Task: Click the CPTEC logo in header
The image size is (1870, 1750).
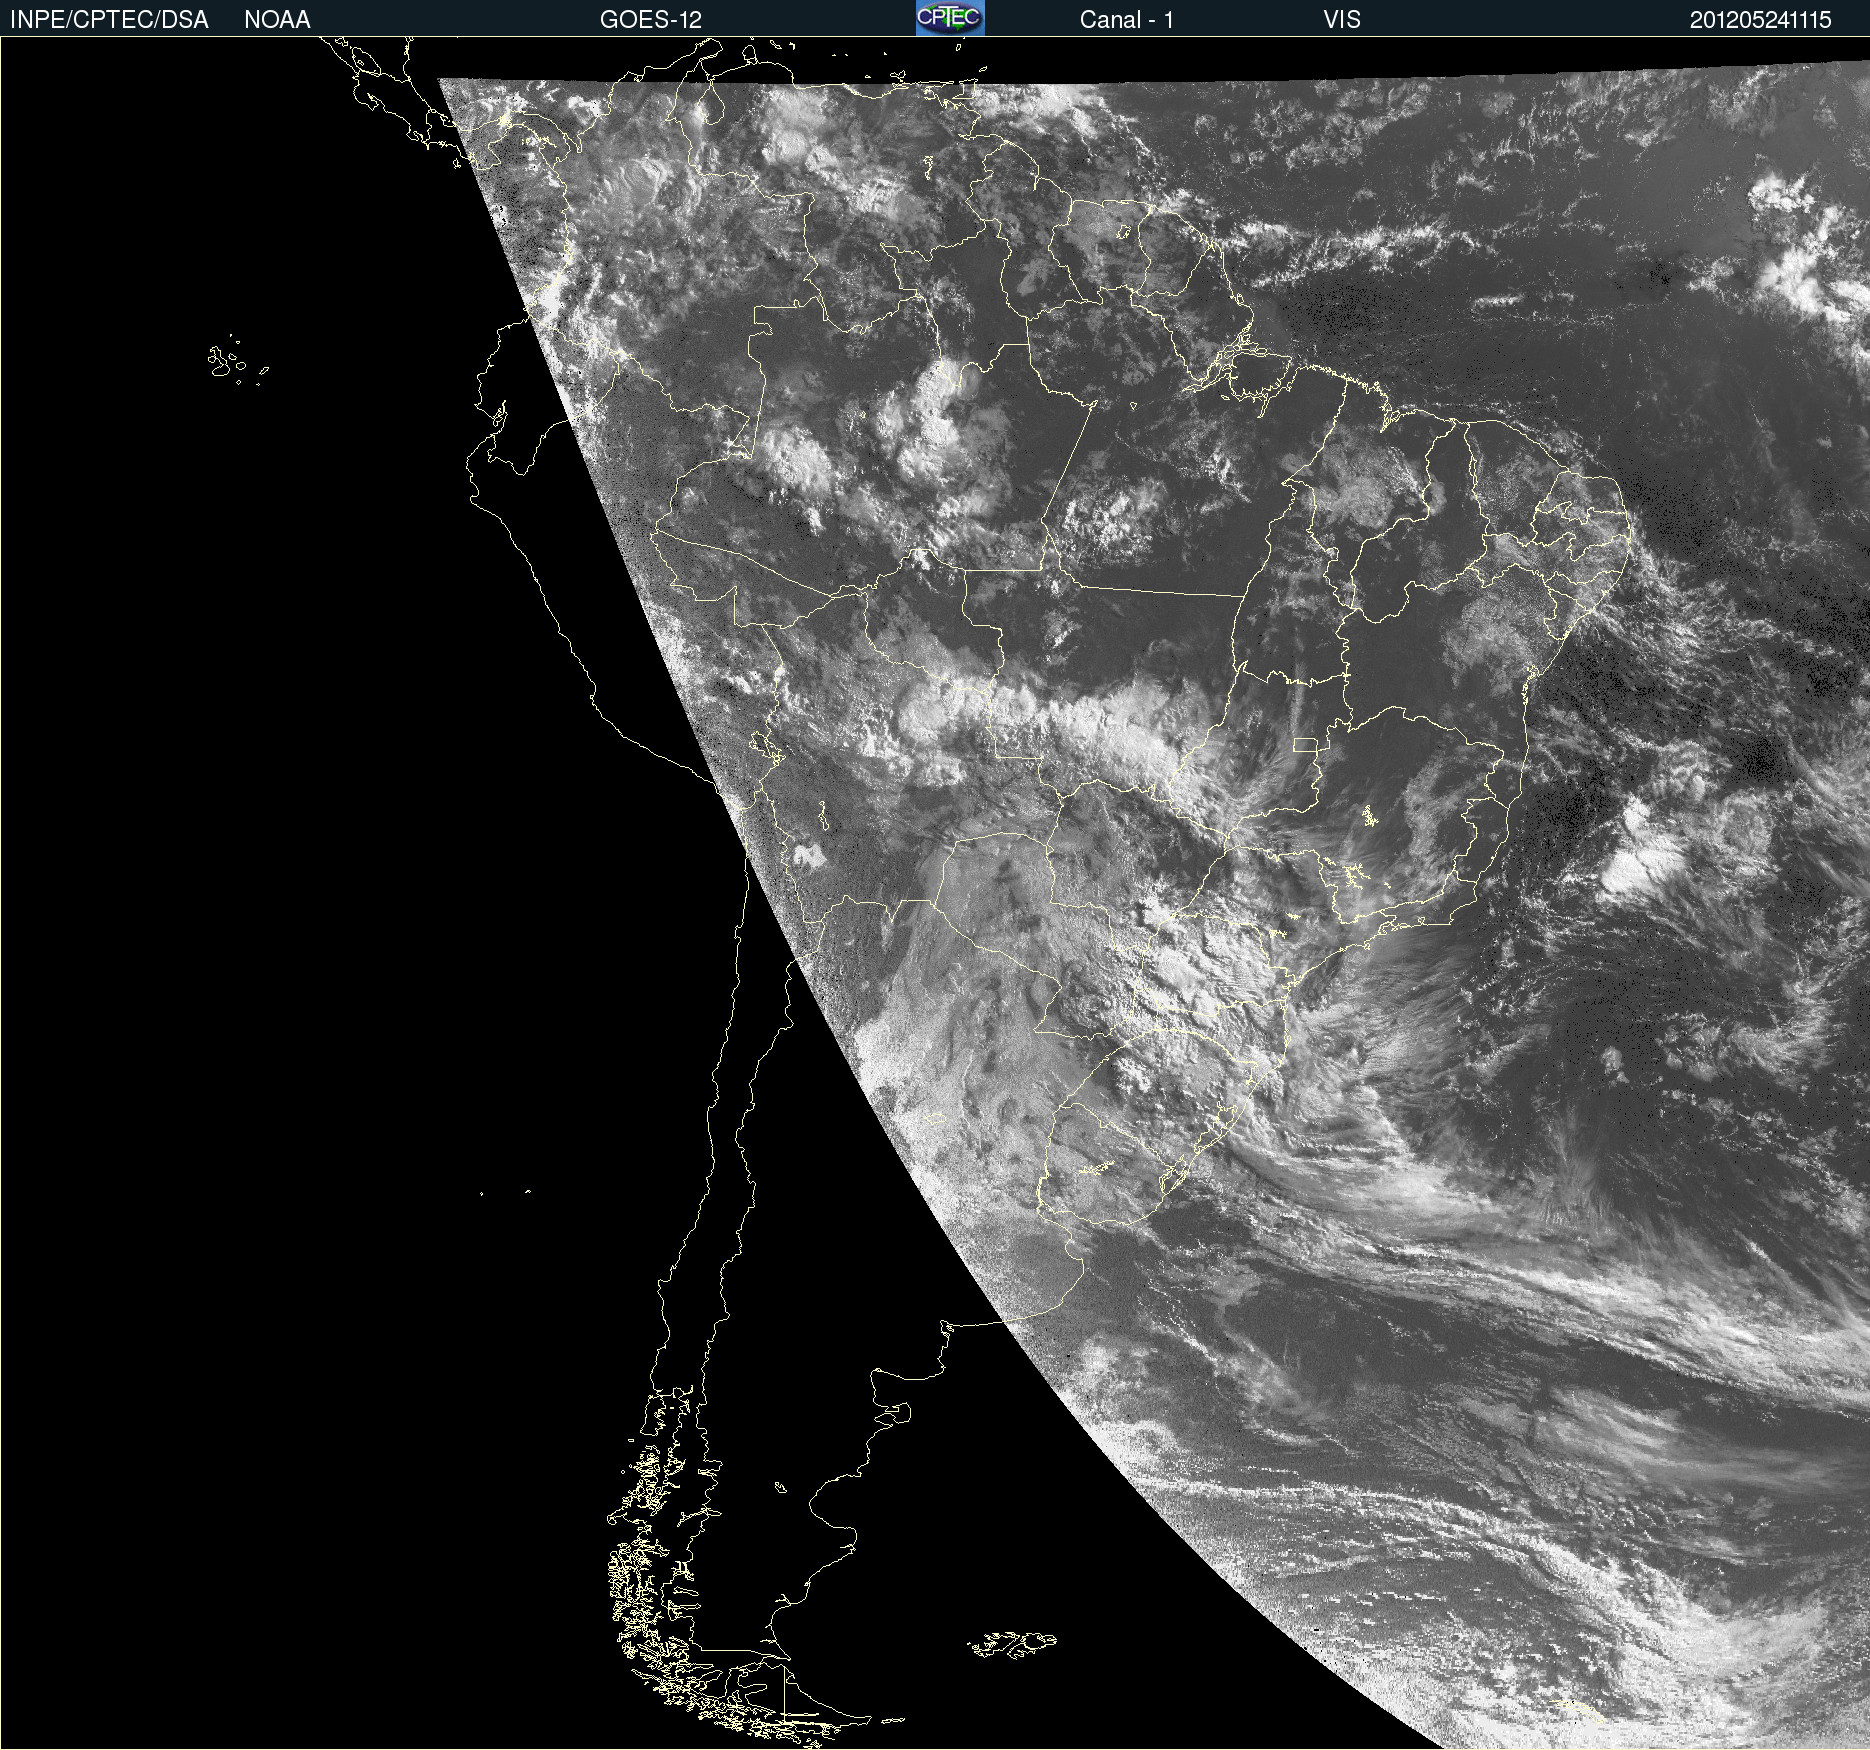Action: (950, 18)
